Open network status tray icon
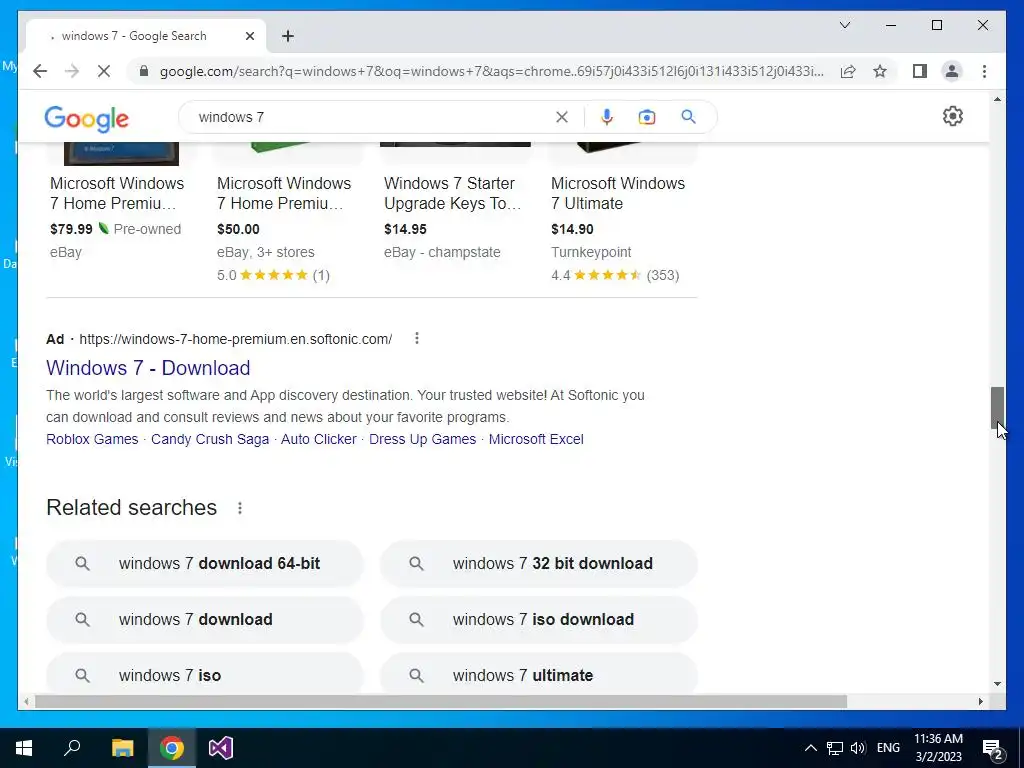 tap(835, 748)
